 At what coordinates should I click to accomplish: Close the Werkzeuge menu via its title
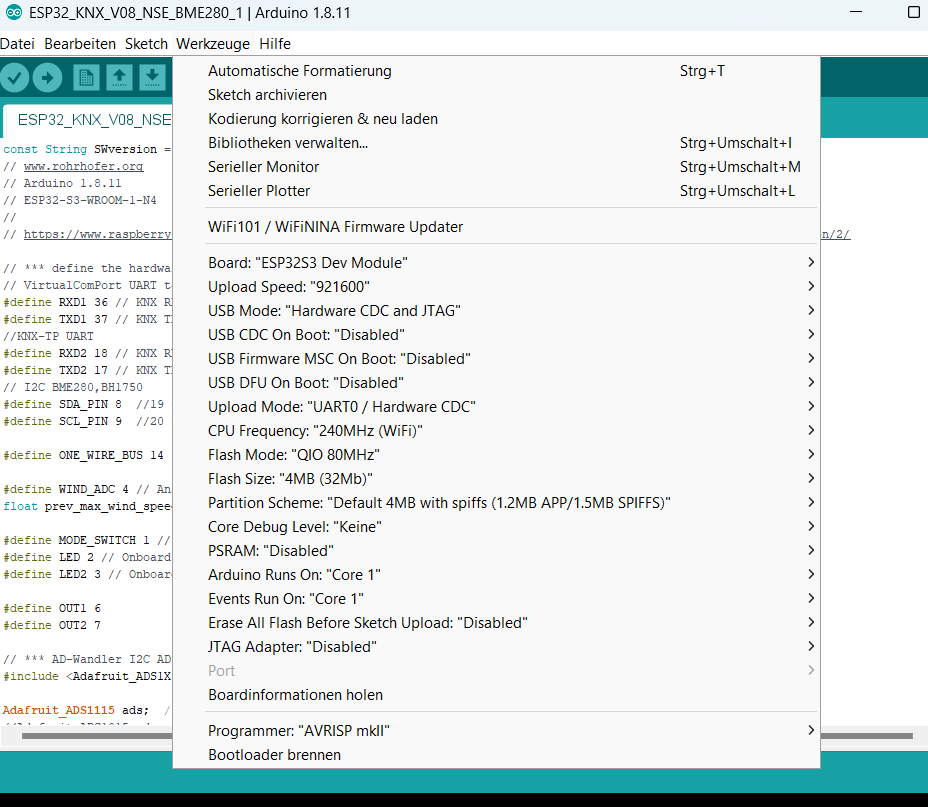(x=213, y=44)
